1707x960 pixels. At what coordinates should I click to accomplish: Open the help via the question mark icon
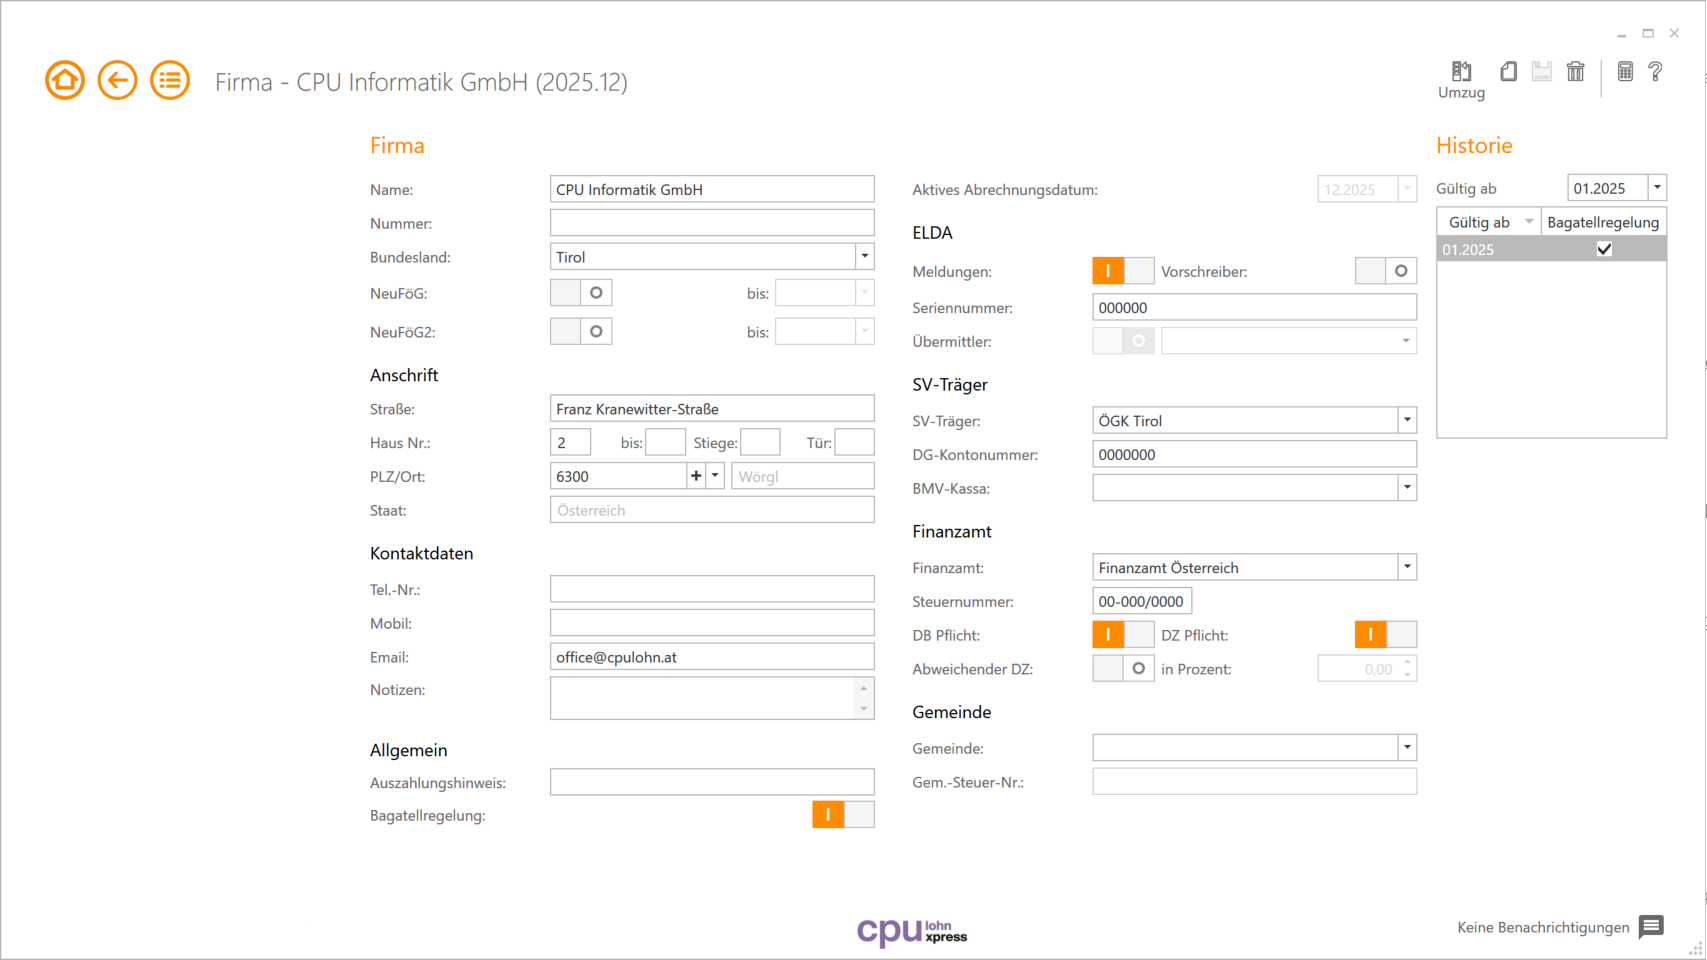(1656, 71)
